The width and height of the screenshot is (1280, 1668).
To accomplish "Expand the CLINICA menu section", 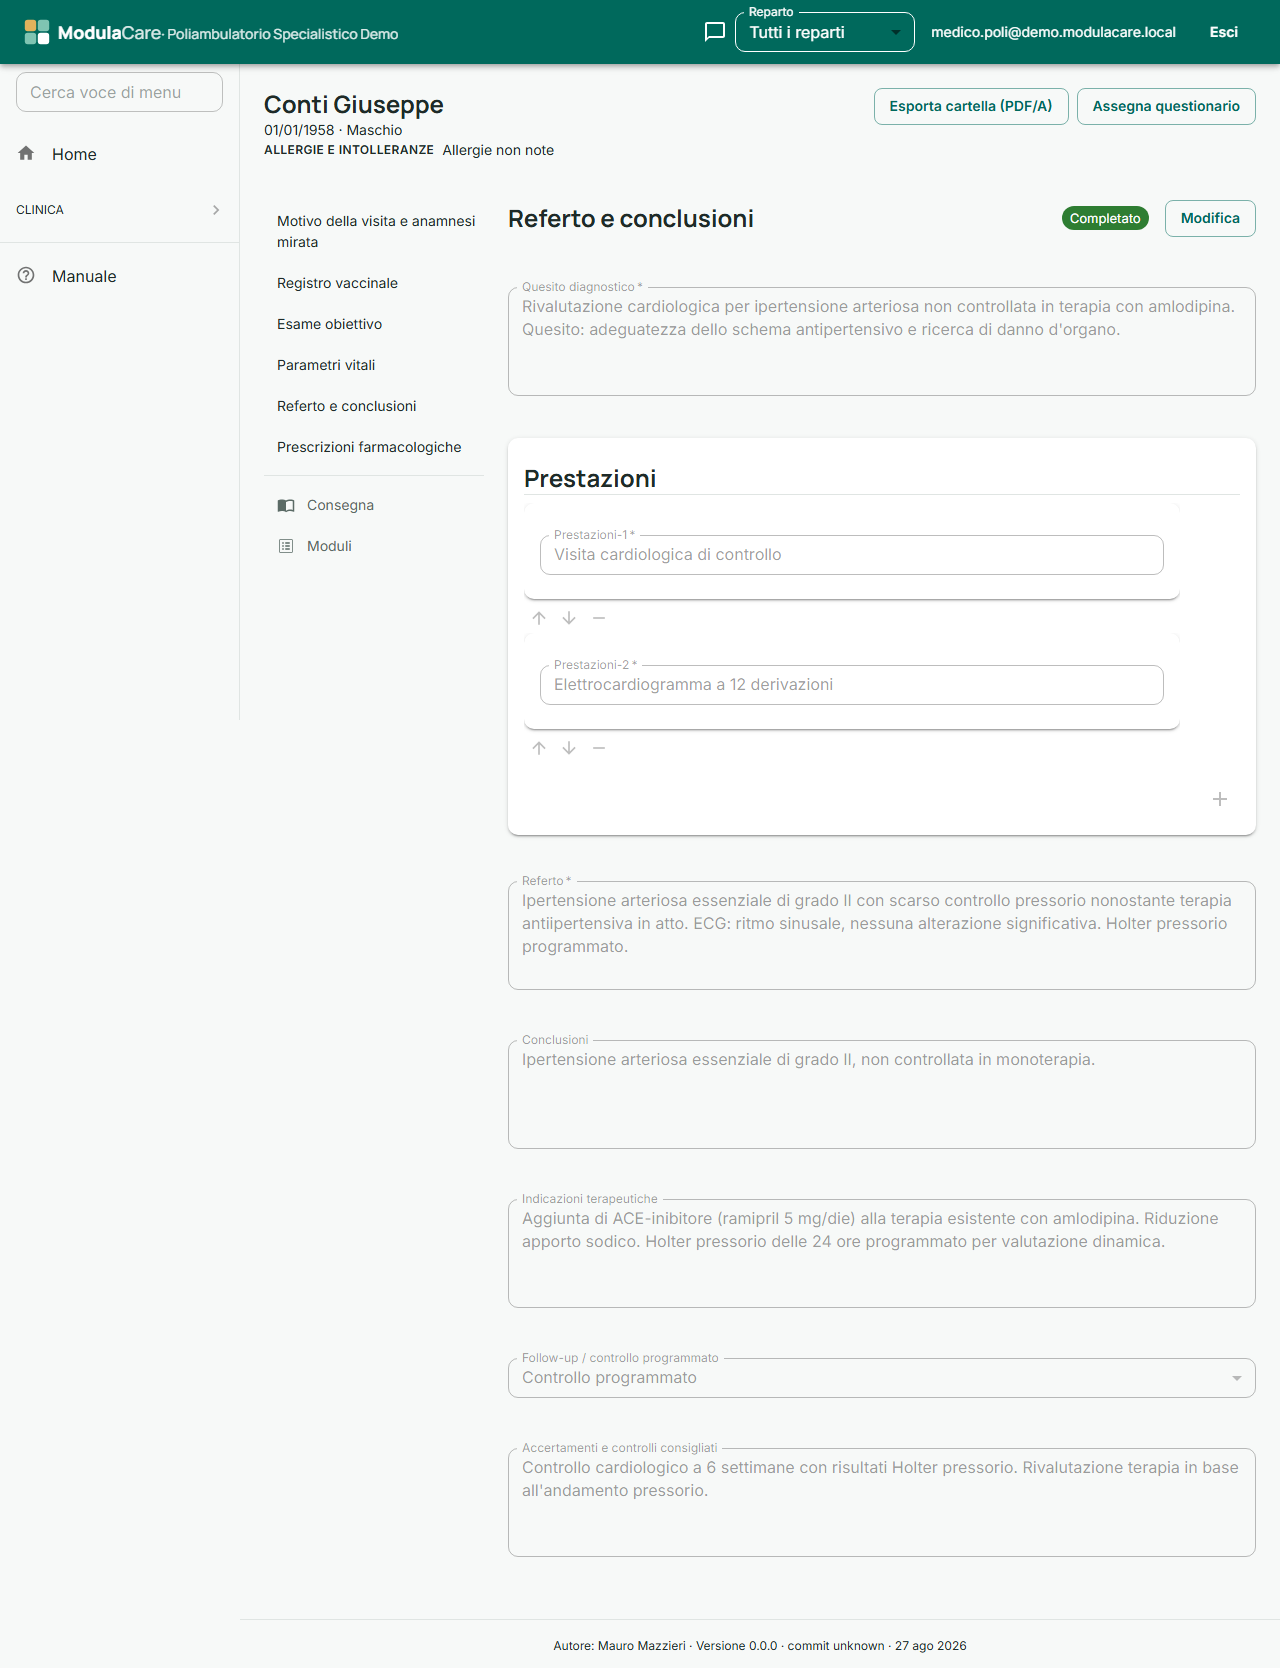I will point(119,210).
